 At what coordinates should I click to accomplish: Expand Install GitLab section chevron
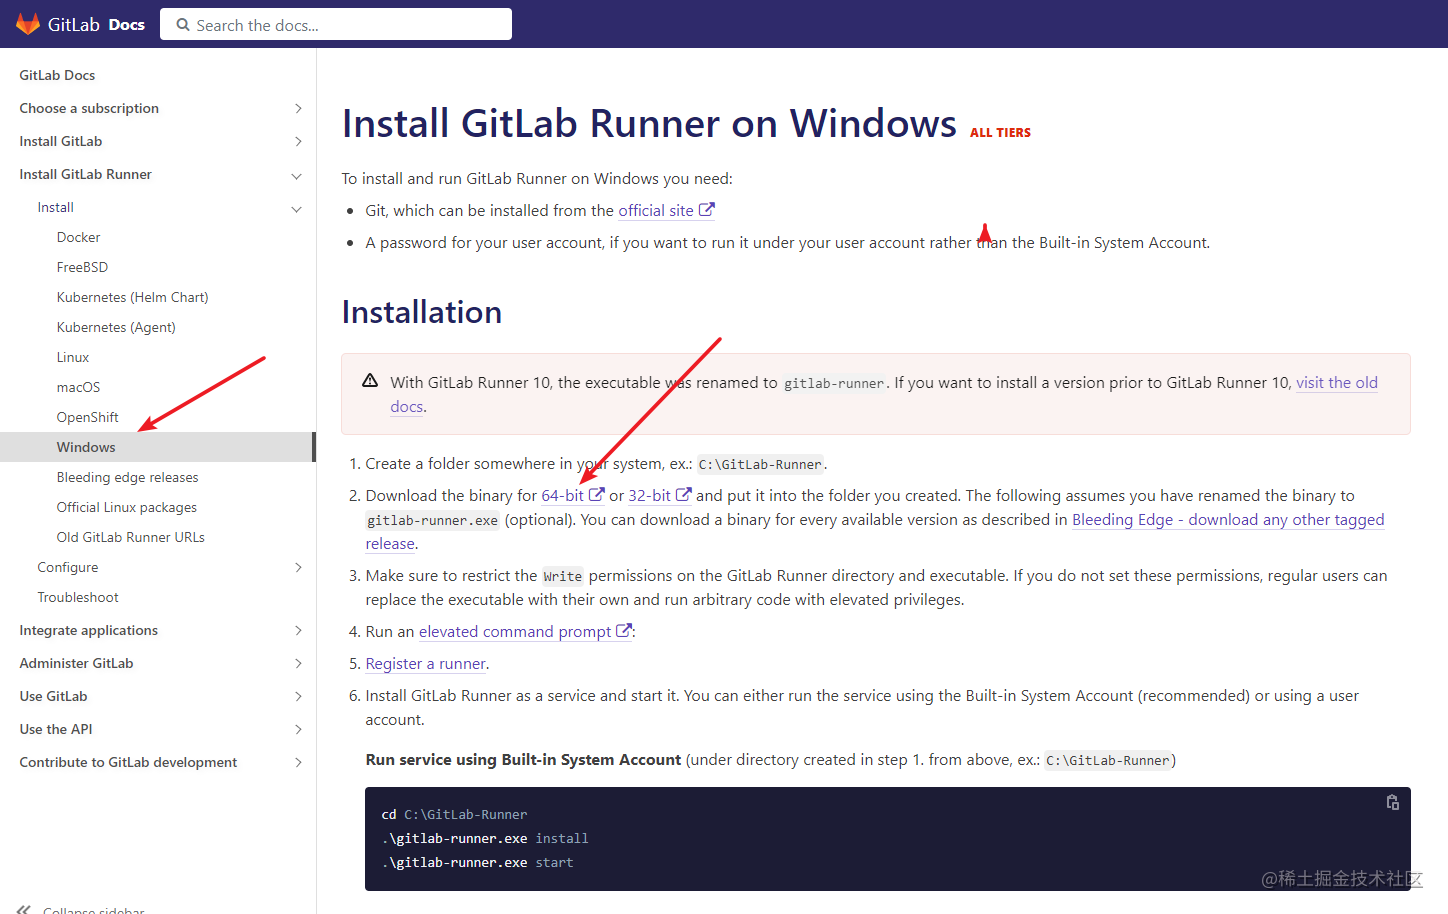click(x=297, y=141)
